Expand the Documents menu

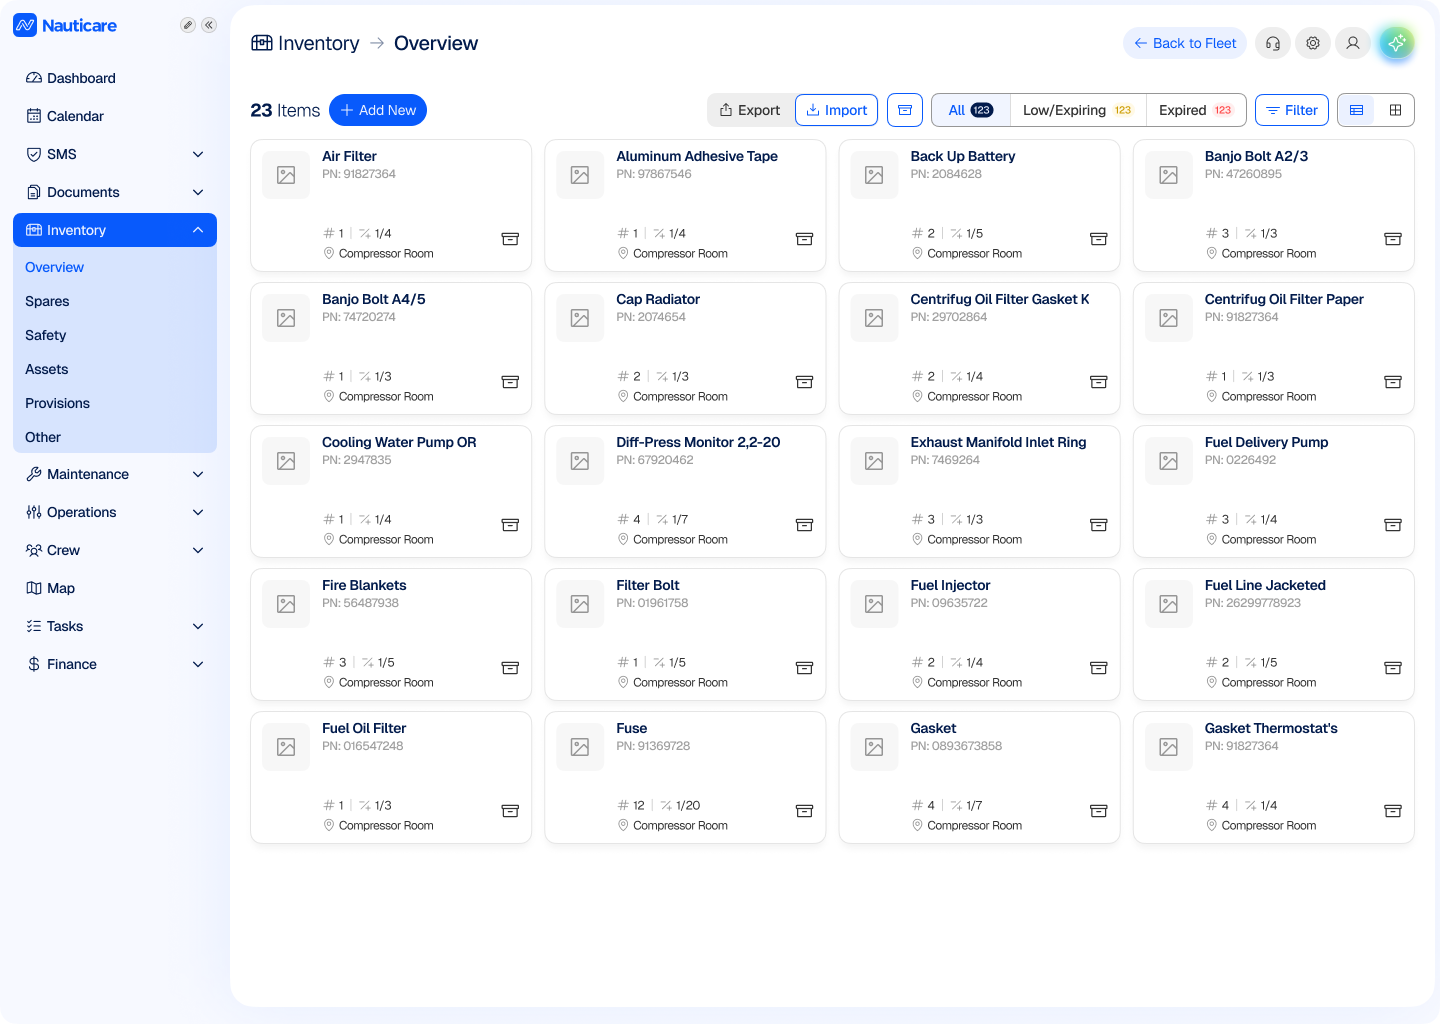point(198,192)
